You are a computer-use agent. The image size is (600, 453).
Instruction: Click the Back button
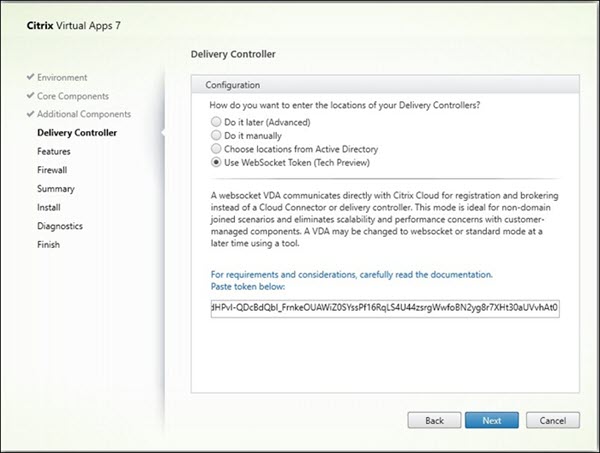tap(434, 421)
